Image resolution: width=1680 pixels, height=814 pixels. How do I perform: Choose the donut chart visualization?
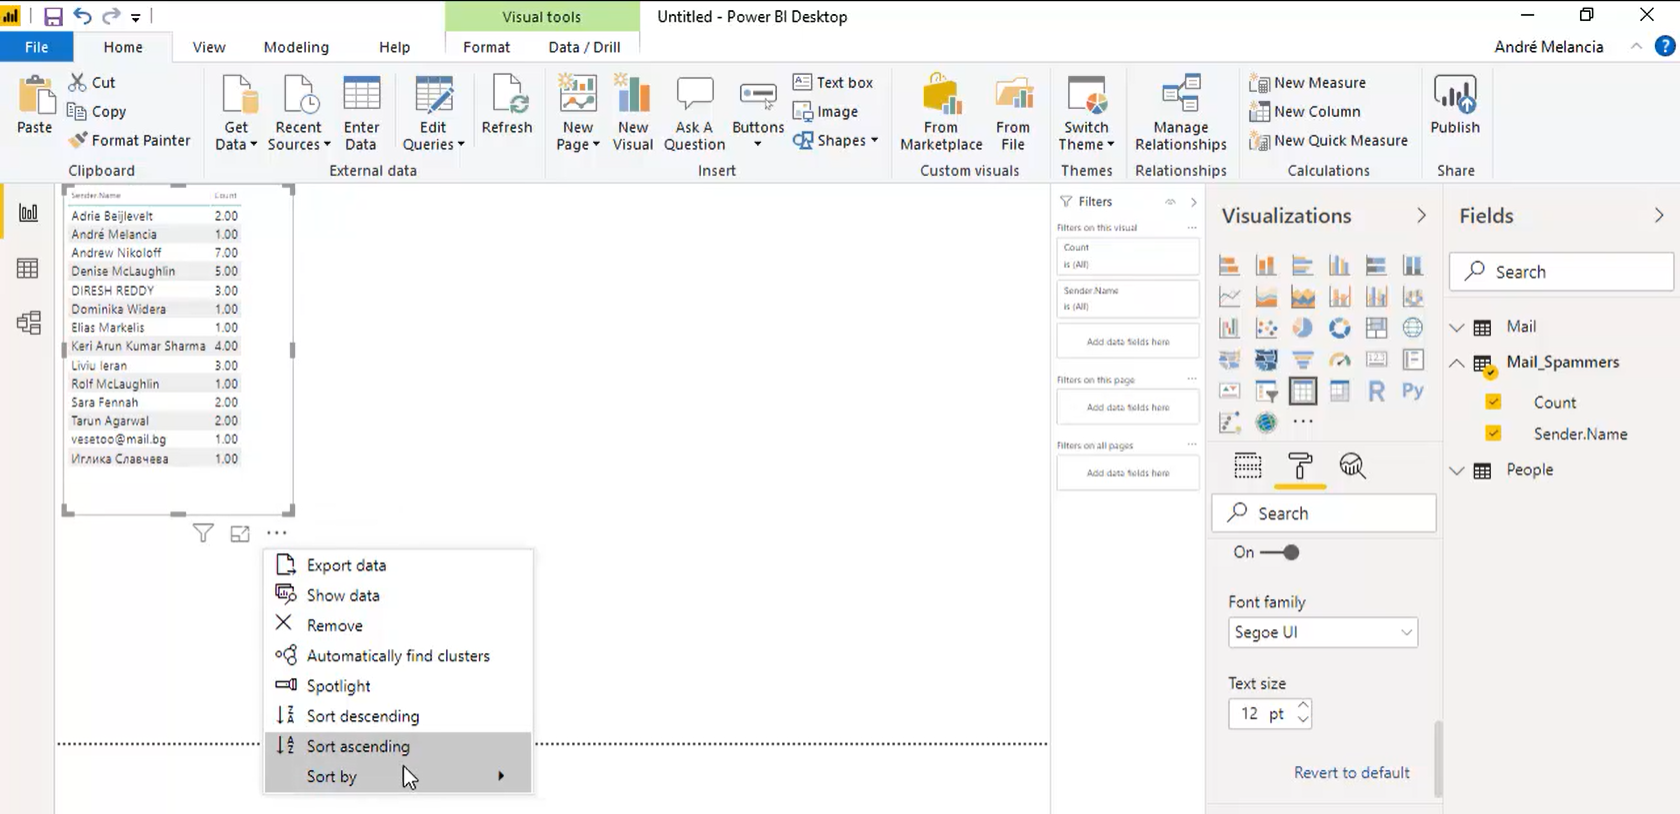[1339, 328]
